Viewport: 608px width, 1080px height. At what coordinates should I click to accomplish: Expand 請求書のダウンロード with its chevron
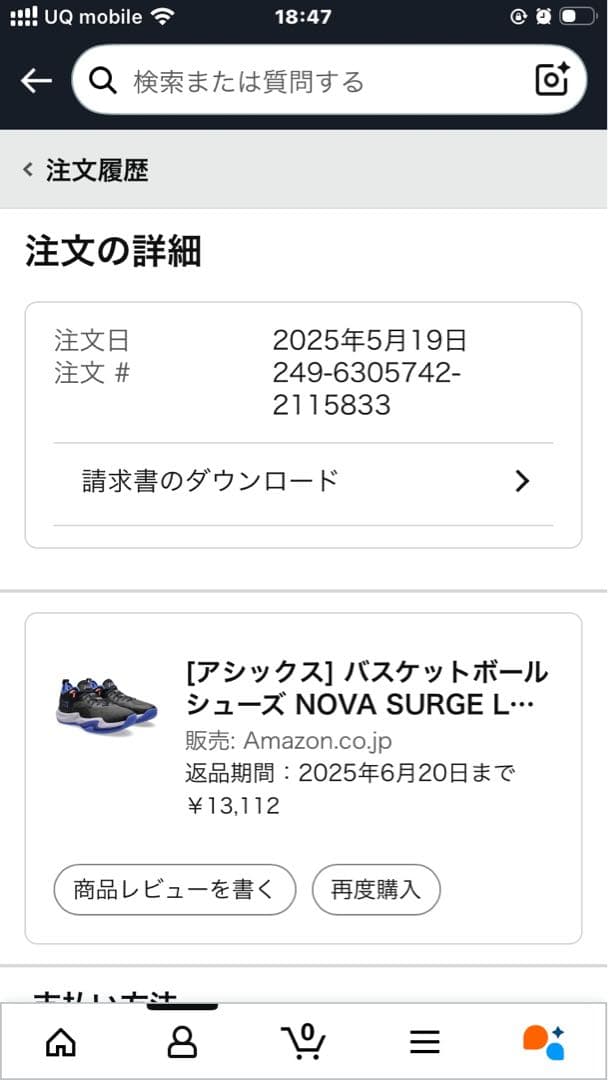coord(521,481)
